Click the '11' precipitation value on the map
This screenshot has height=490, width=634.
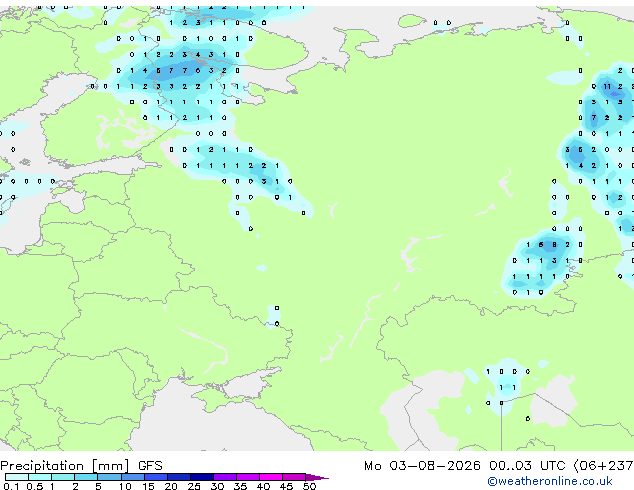click(x=607, y=87)
